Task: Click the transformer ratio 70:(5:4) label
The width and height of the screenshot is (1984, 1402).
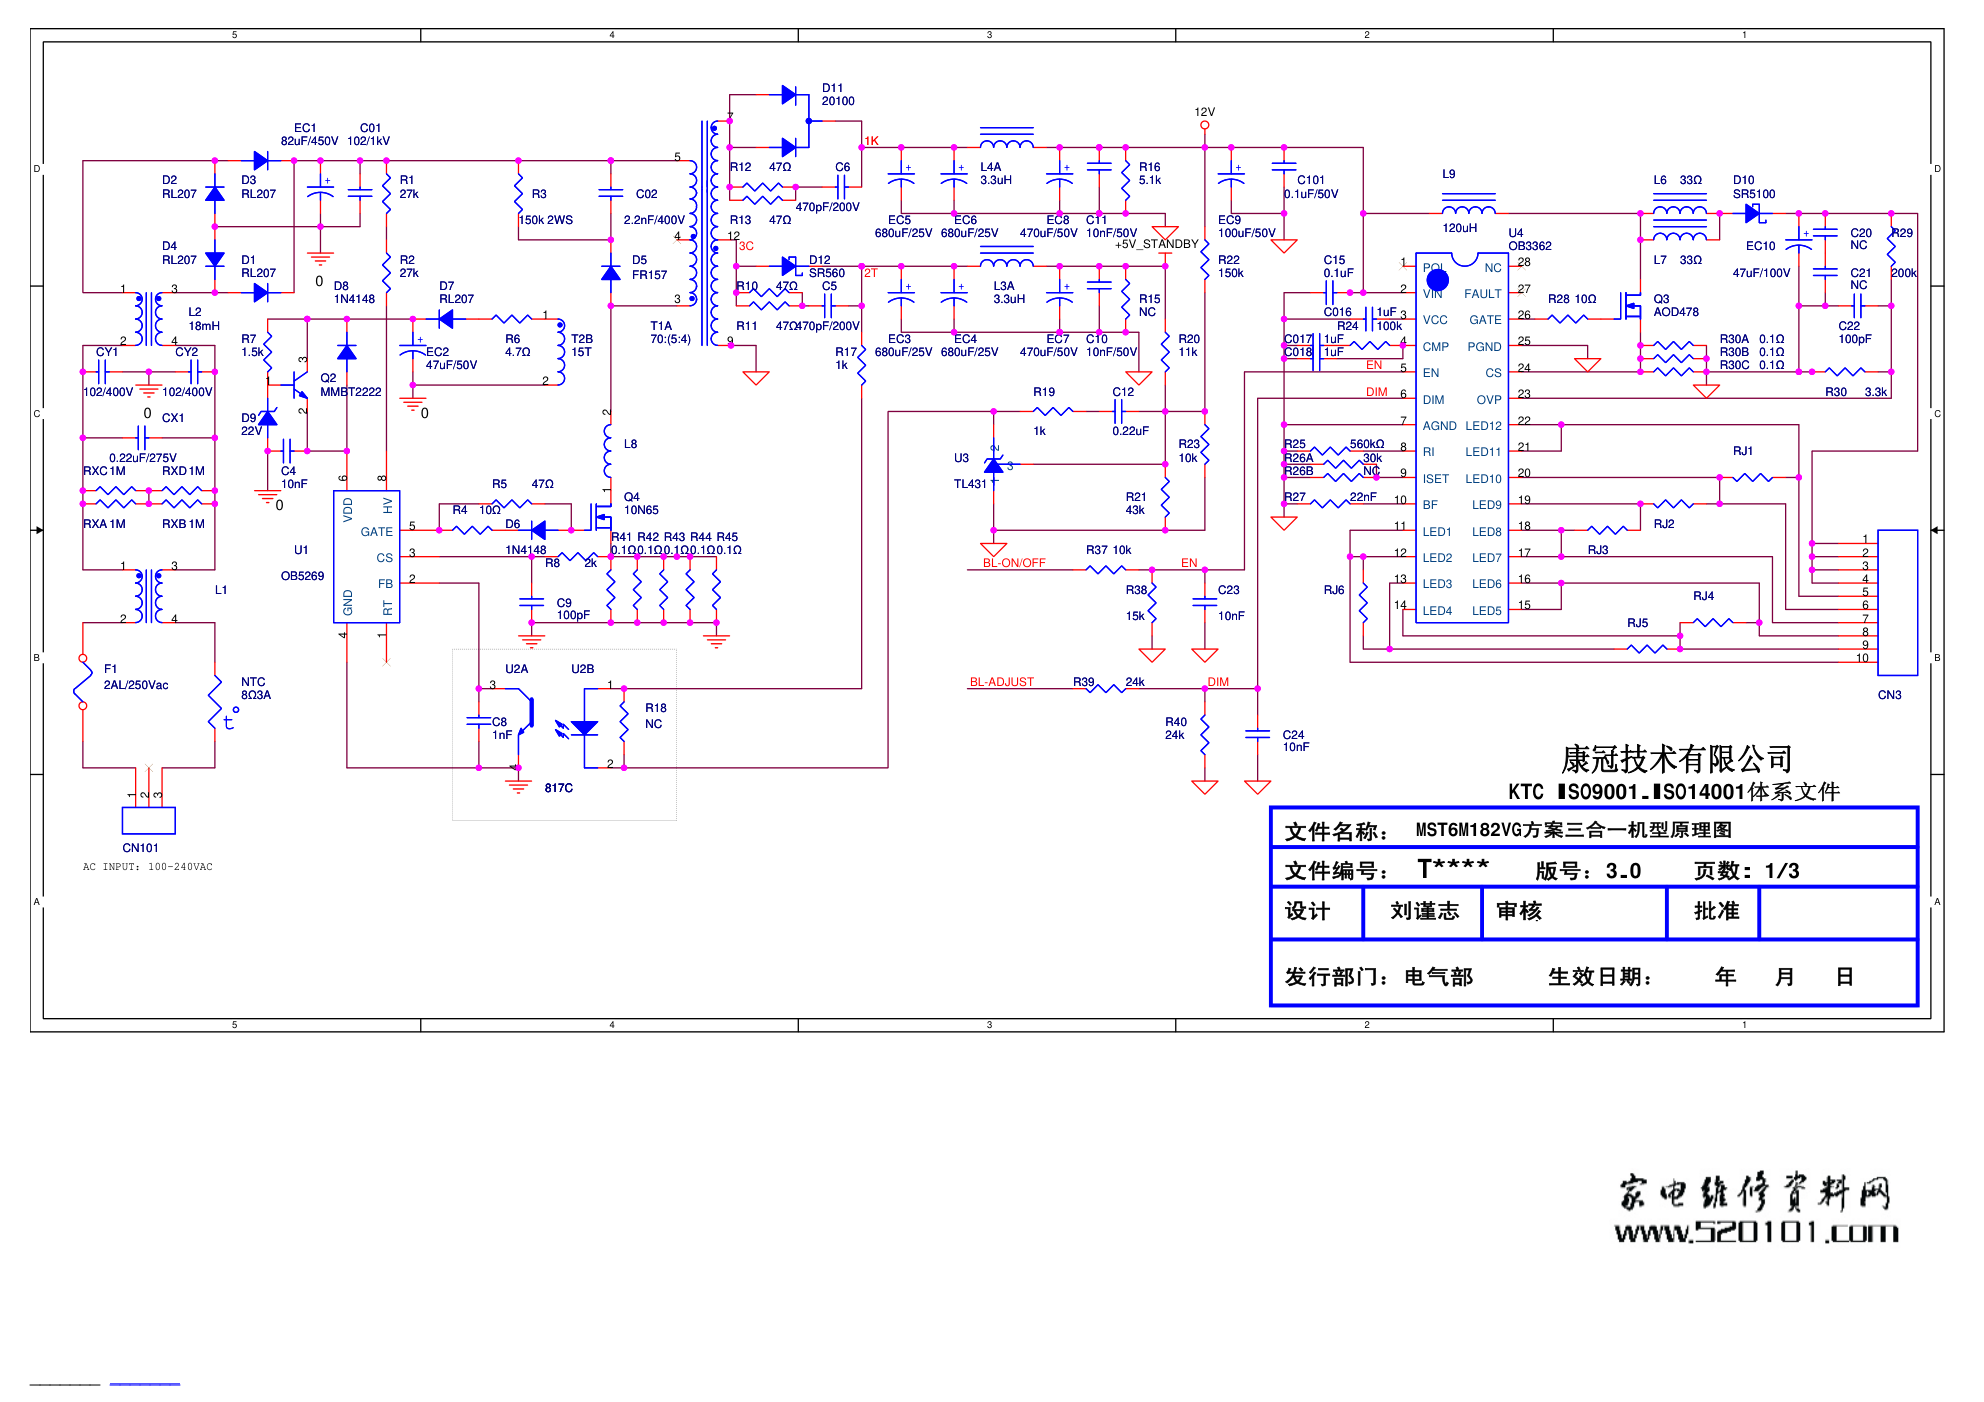Action: coord(670,339)
